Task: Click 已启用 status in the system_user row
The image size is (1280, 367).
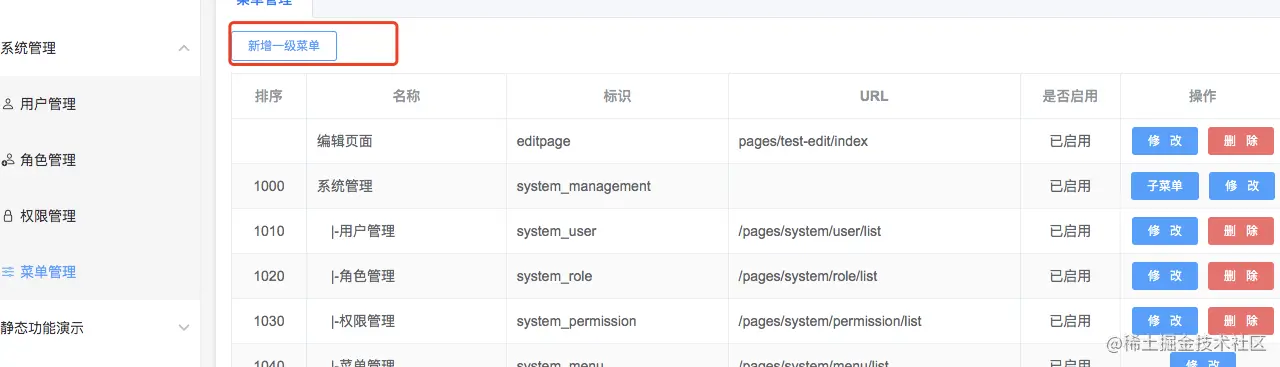Action: 1070,231
